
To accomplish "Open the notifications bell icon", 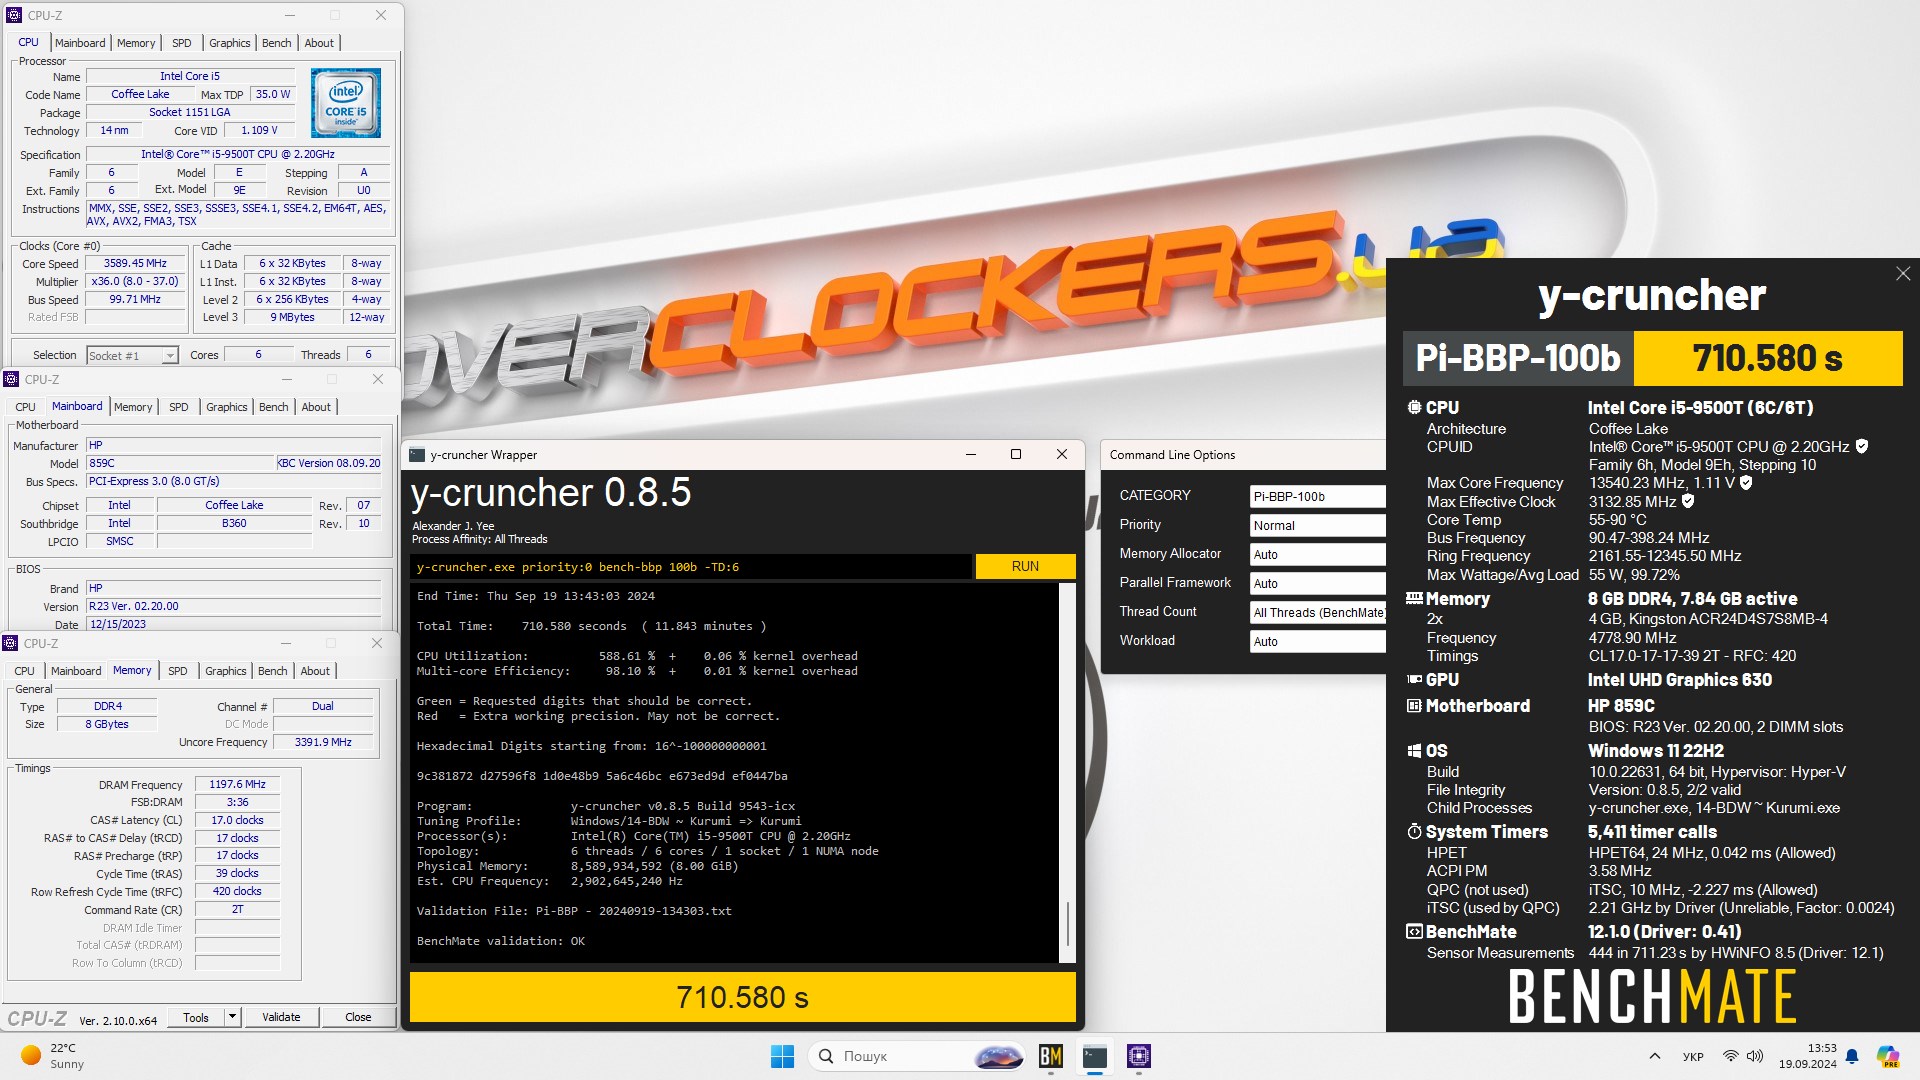I will point(1852,1056).
